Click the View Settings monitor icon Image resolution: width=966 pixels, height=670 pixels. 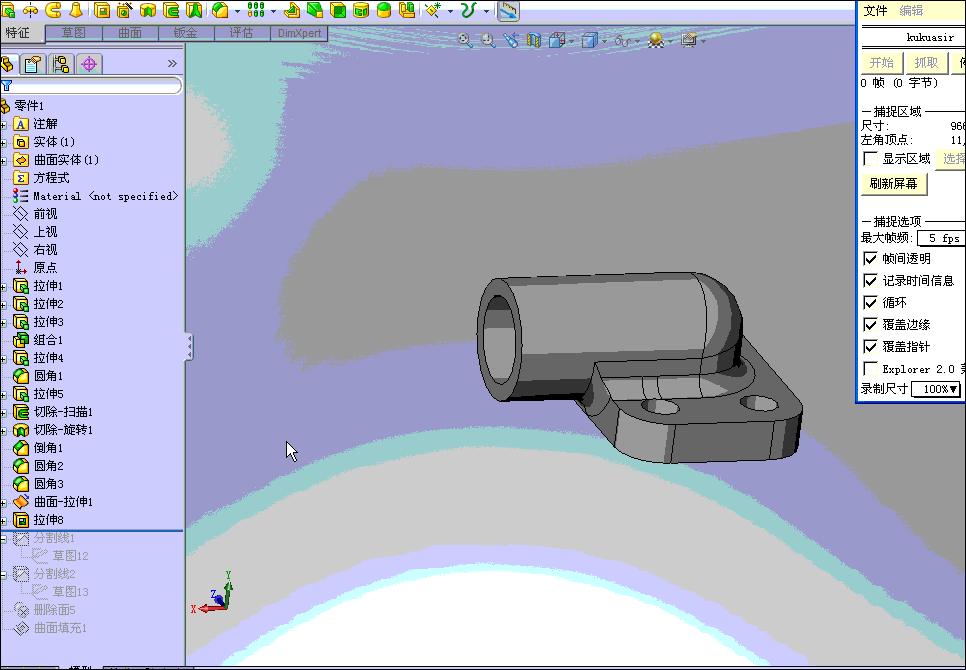click(689, 41)
